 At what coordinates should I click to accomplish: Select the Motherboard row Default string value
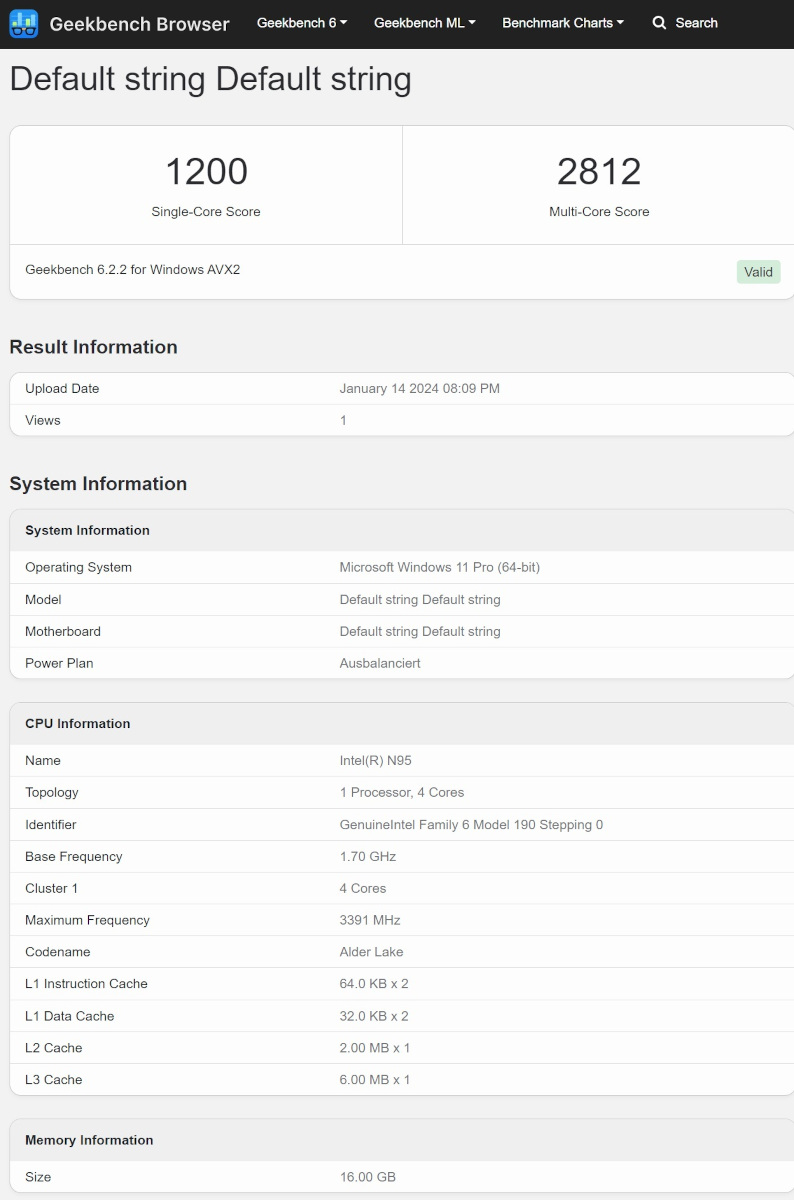pos(420,632)
